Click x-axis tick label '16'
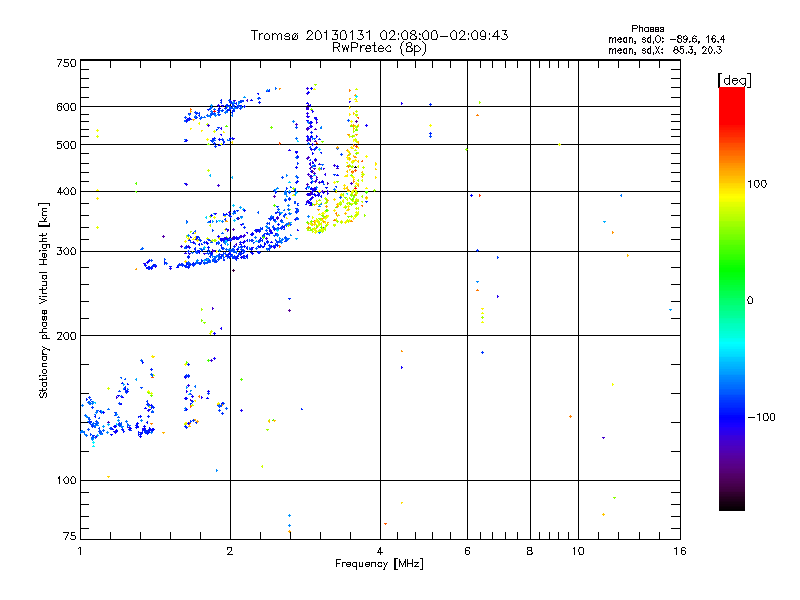This screenshot has width=800, height=600. pyautogui.click(x=680, y=551)
